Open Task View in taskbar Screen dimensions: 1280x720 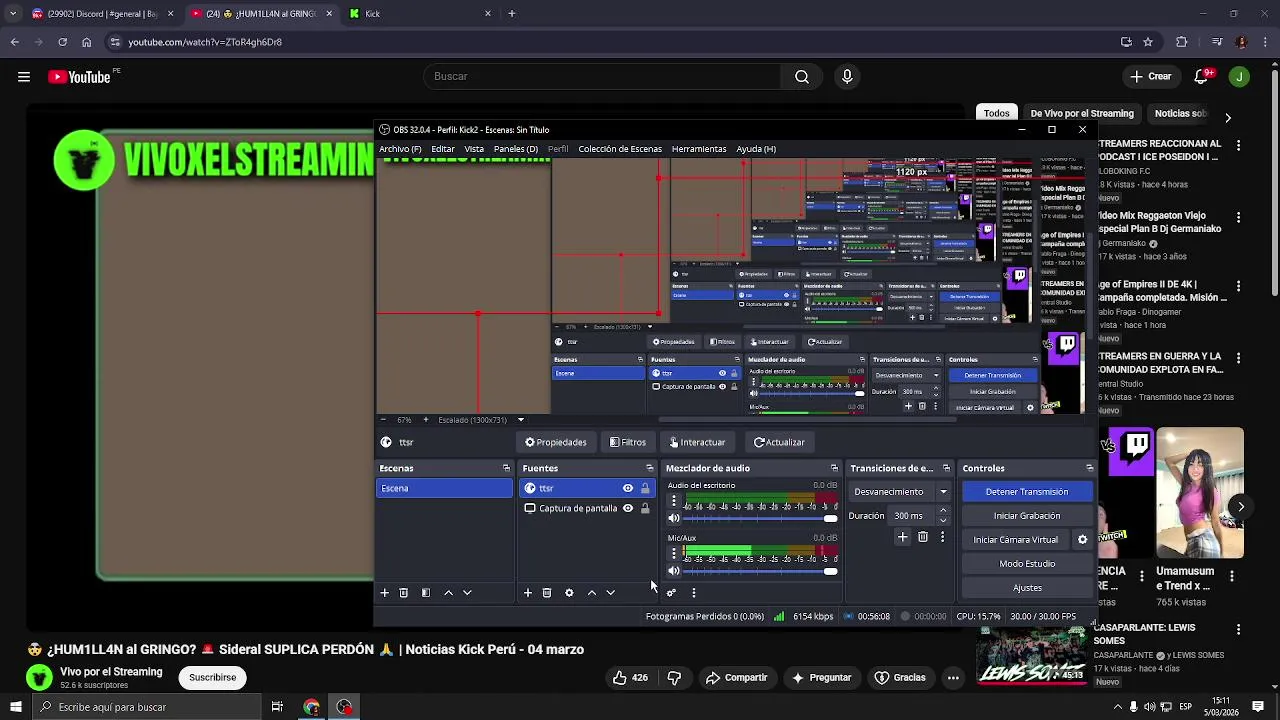click(x=277, y=707)
